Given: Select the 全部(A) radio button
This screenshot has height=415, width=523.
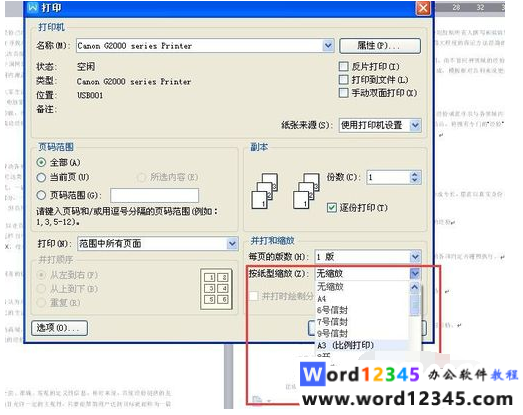Looking at the screenshot, I should tap(41, 162).
